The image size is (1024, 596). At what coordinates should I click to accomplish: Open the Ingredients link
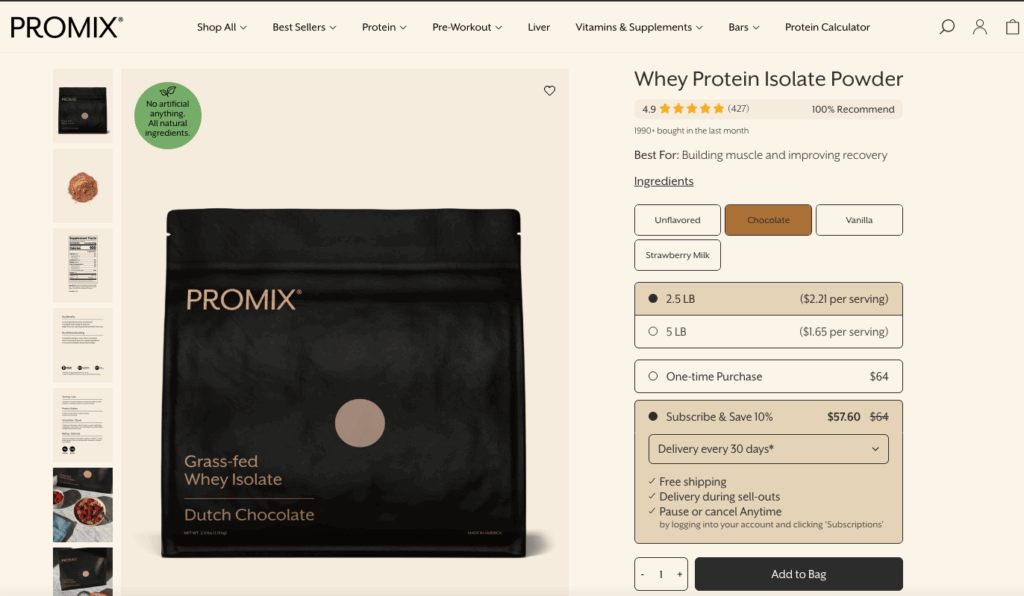coord(664,181)
